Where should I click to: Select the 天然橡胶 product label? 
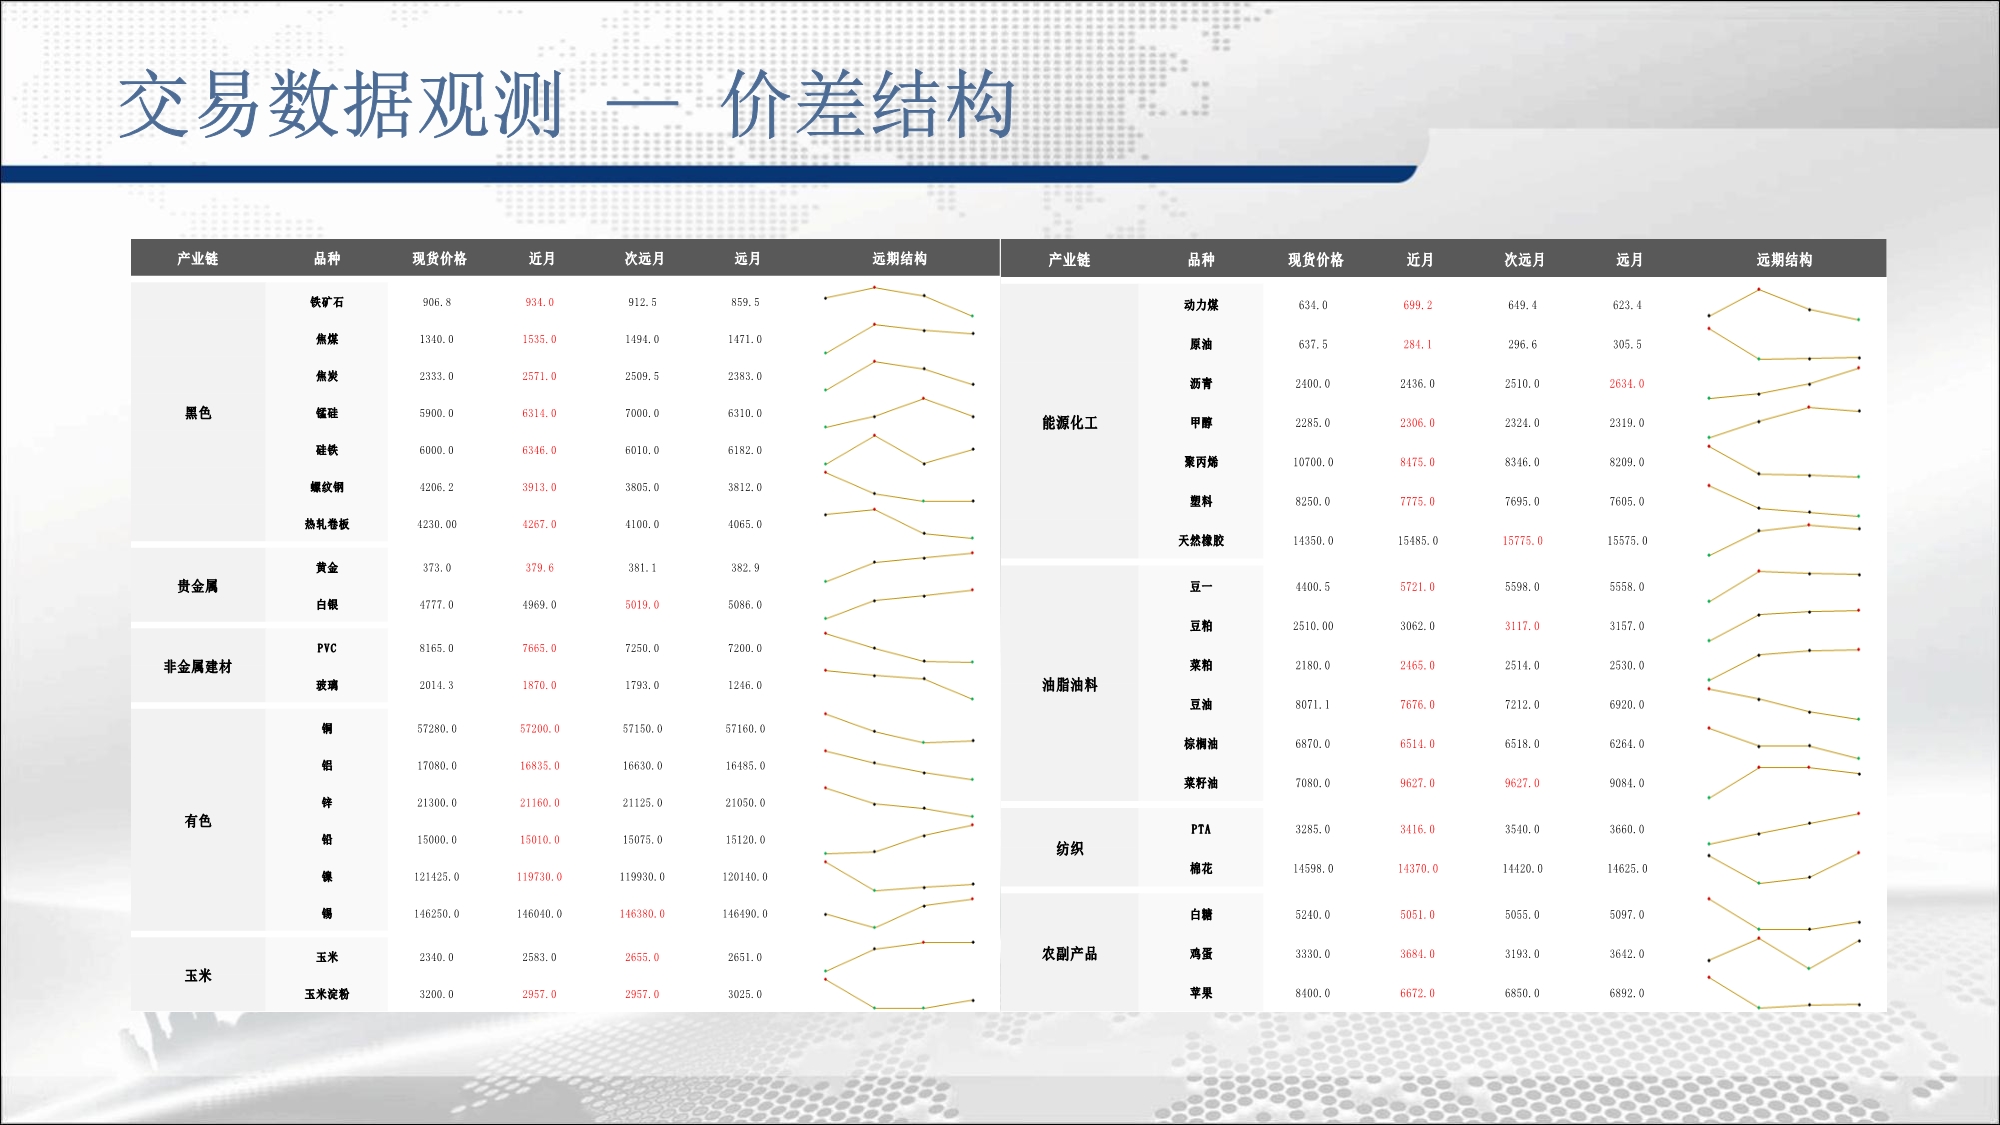click(x=1200, y=540)
